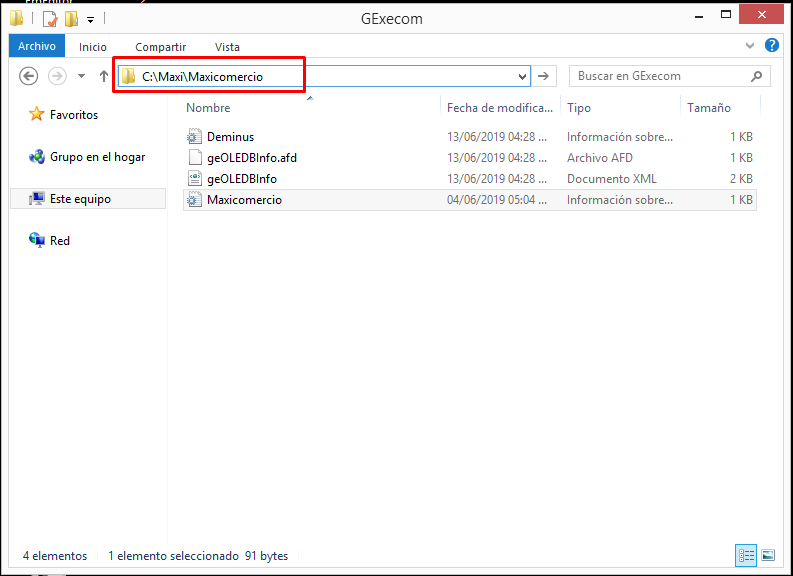The image size is (793, 576).
Task: Switch to the Compartir ribbon tab
Action: [160, 47]
